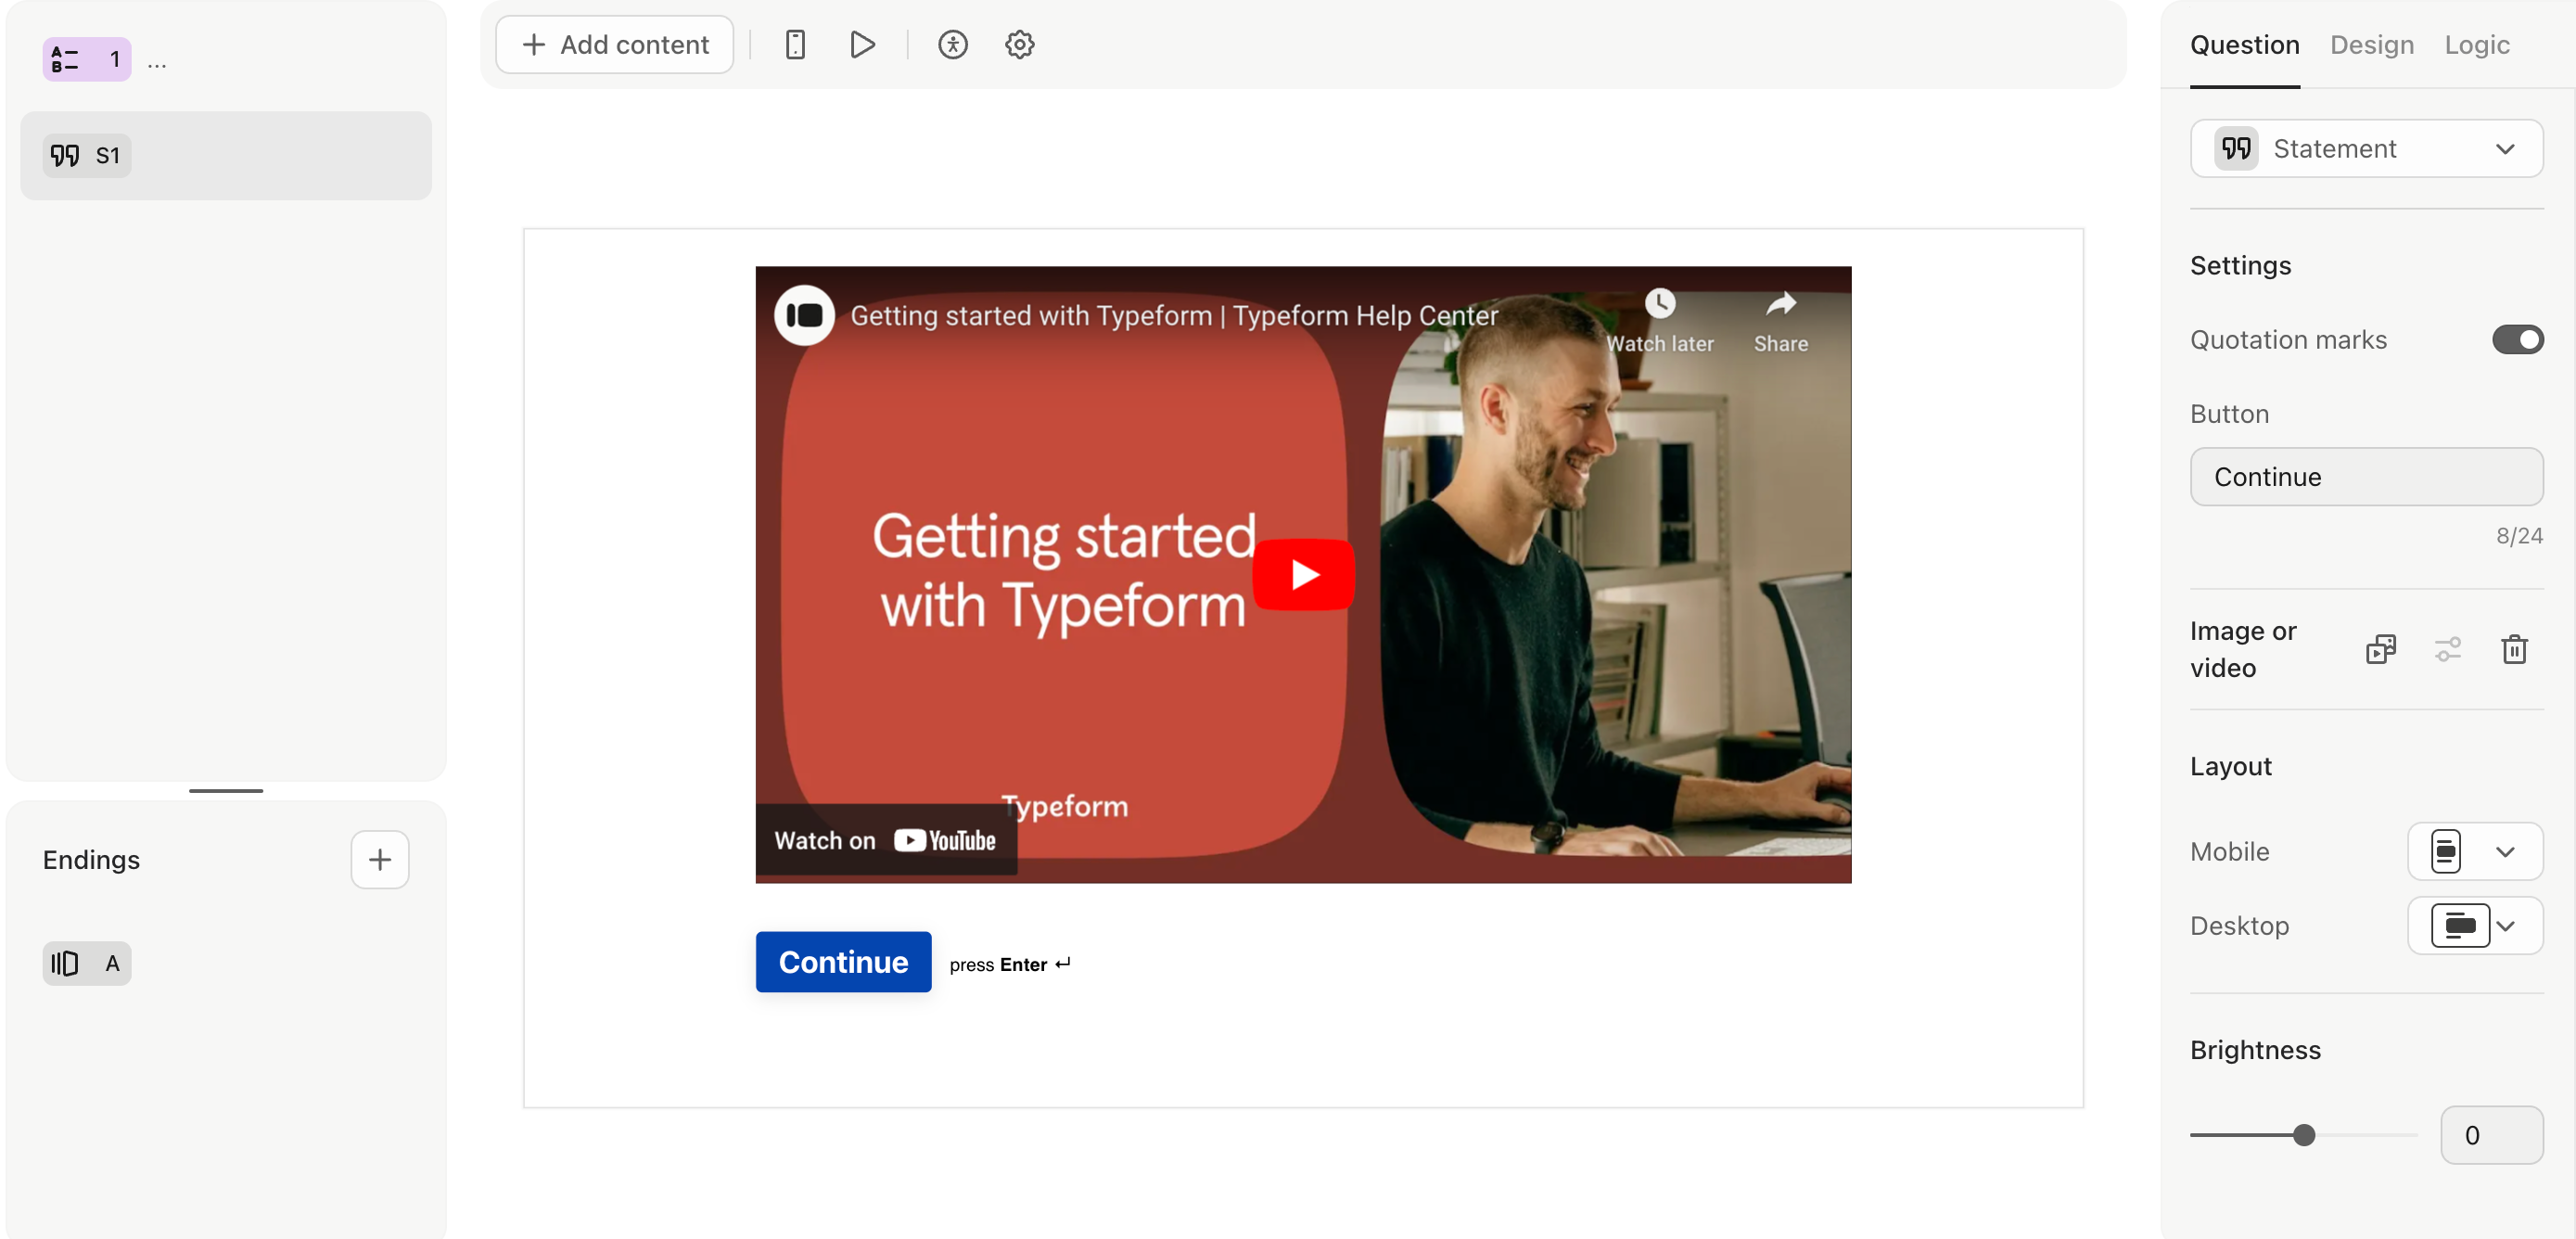The image size is (2576, 1239).
Task: Click the blue Continue button in the form
Action: click(x=843, y=962)
